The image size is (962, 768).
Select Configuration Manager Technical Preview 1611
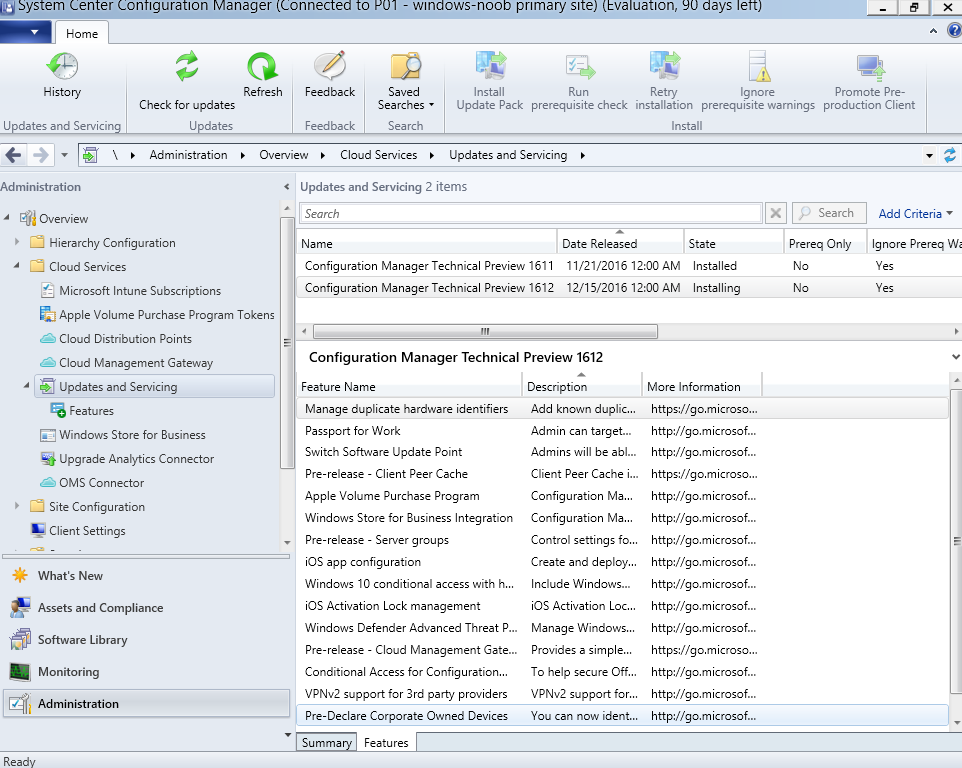628,266
